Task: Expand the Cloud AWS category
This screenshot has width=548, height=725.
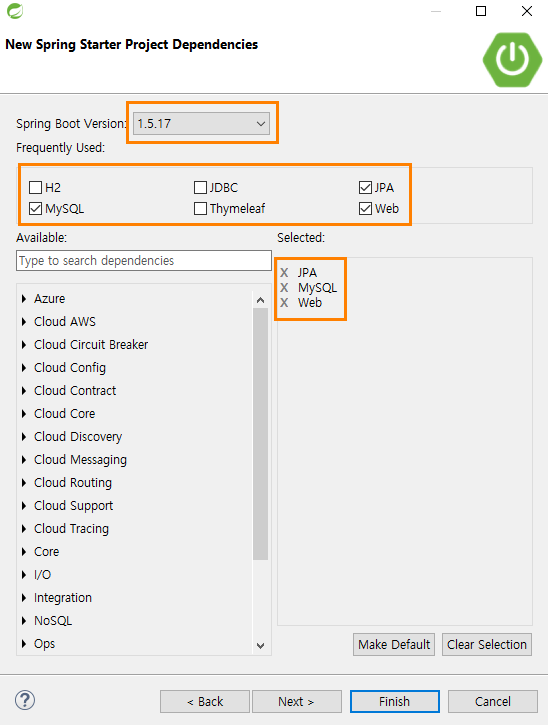Action: (24, 322)
